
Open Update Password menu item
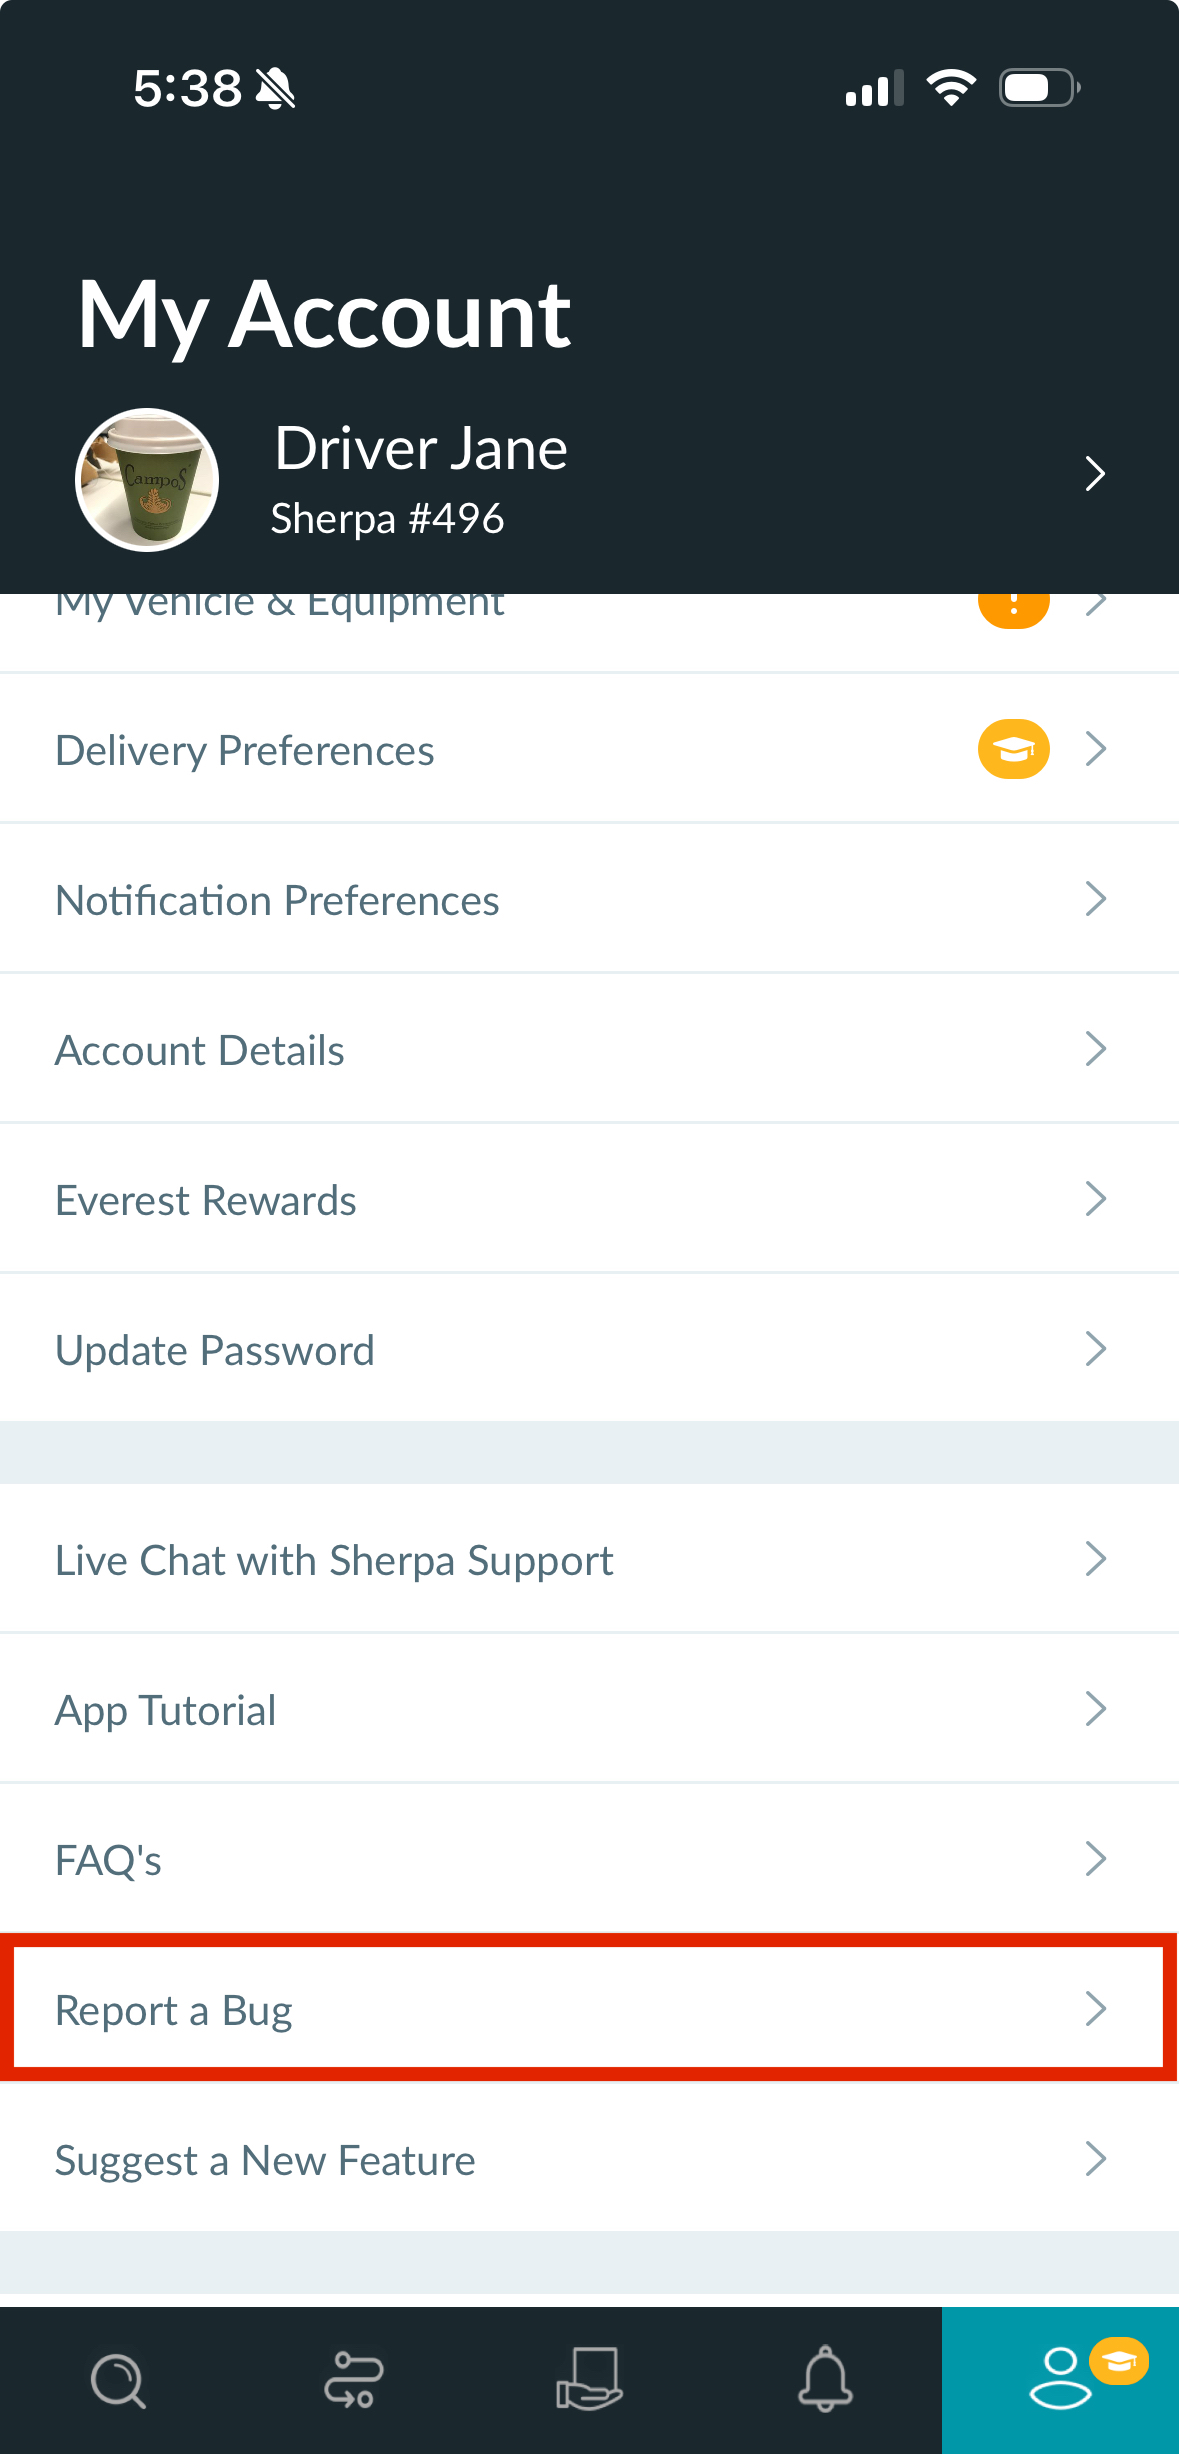click(215, 1350)
